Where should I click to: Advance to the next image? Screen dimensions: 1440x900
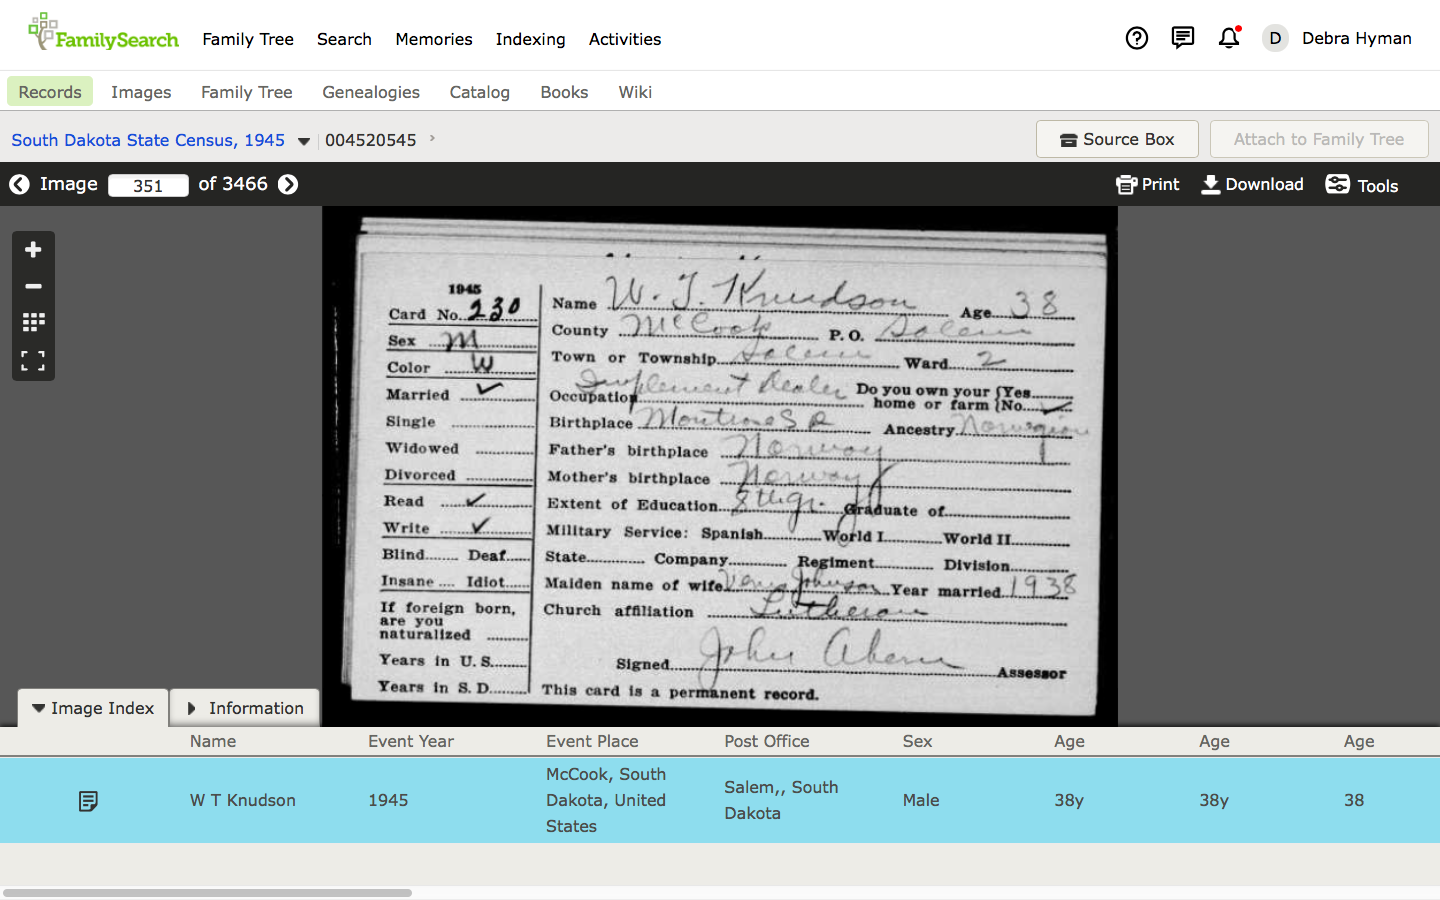click(288, 185)
